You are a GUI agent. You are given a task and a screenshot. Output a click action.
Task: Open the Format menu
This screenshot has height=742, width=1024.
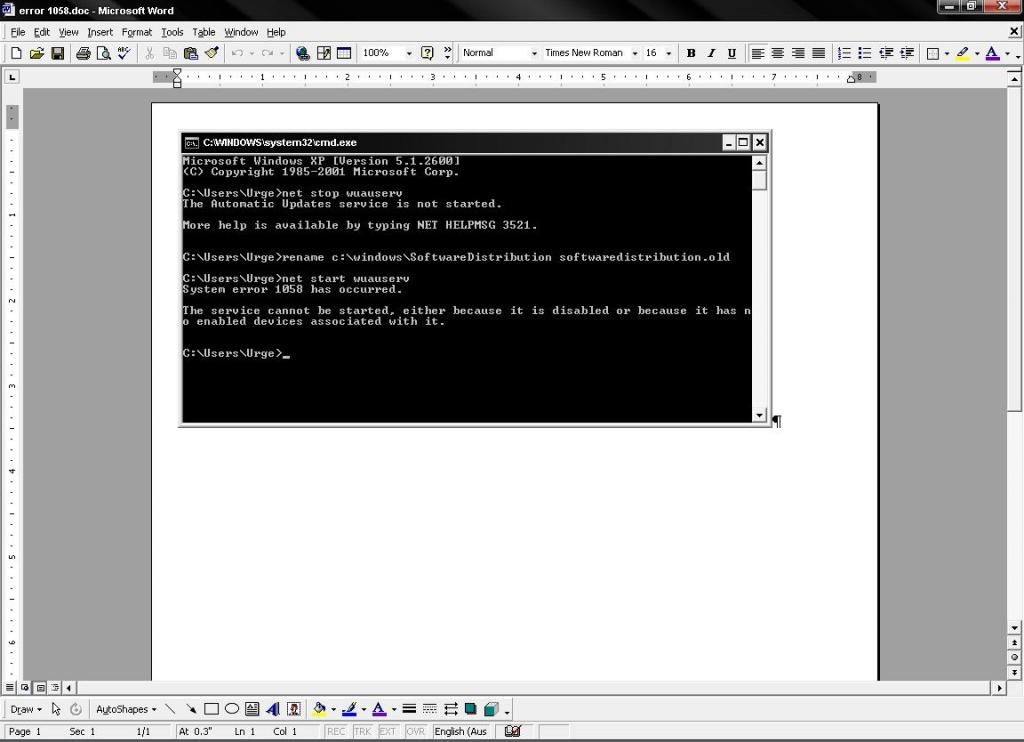(136, 32)
